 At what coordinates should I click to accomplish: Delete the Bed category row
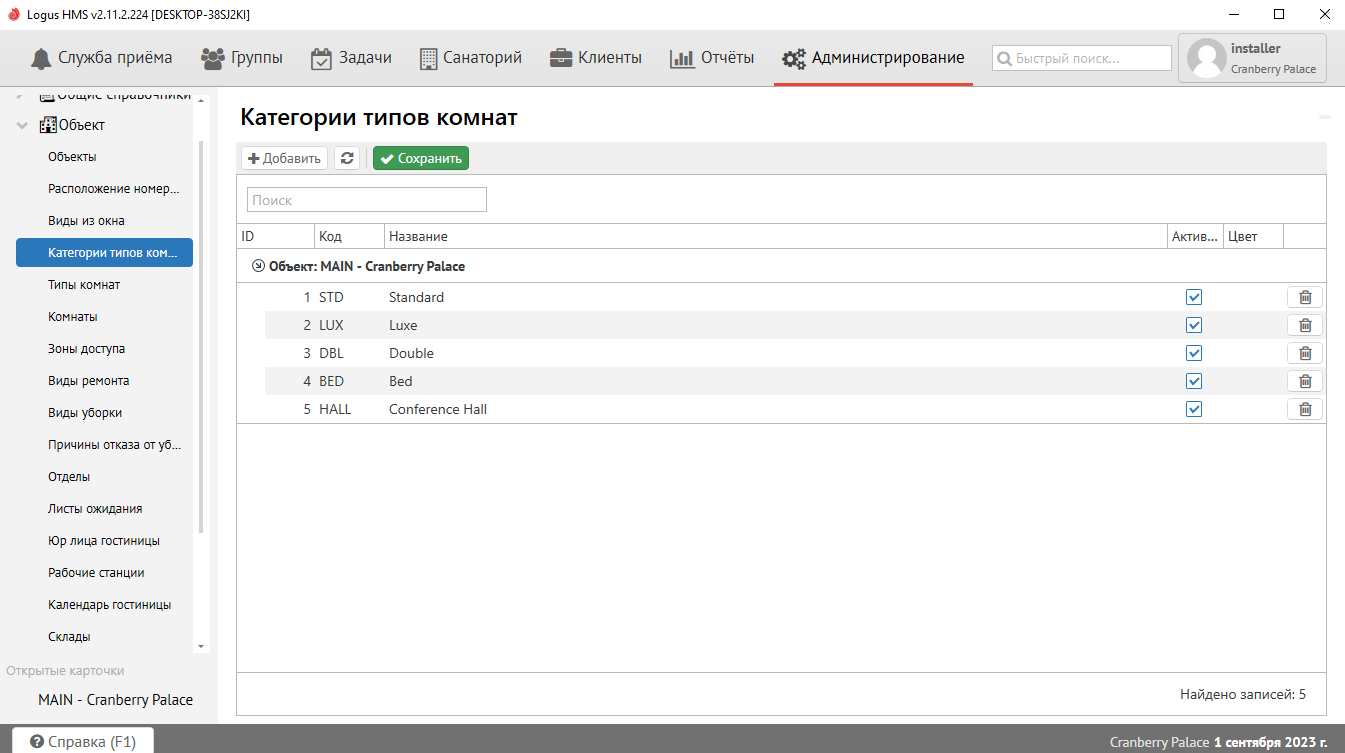pos(1304,381)
